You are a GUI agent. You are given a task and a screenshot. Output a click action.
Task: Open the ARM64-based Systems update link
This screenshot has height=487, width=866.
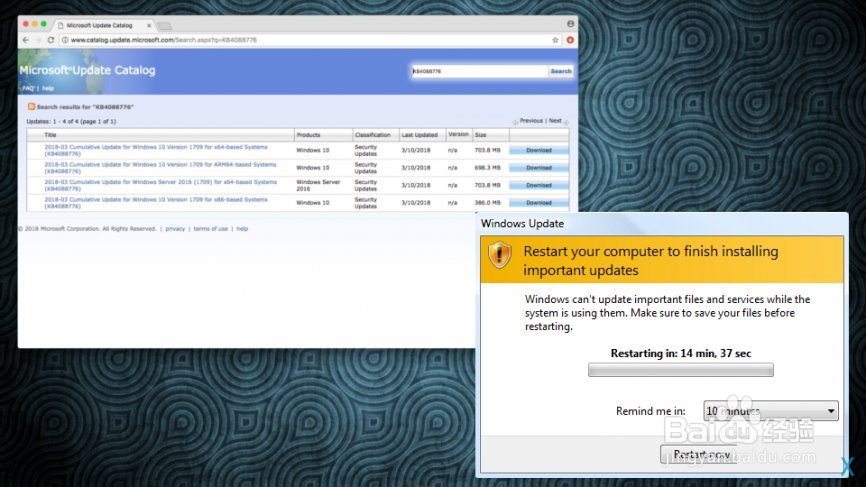[x=160, y=168]
